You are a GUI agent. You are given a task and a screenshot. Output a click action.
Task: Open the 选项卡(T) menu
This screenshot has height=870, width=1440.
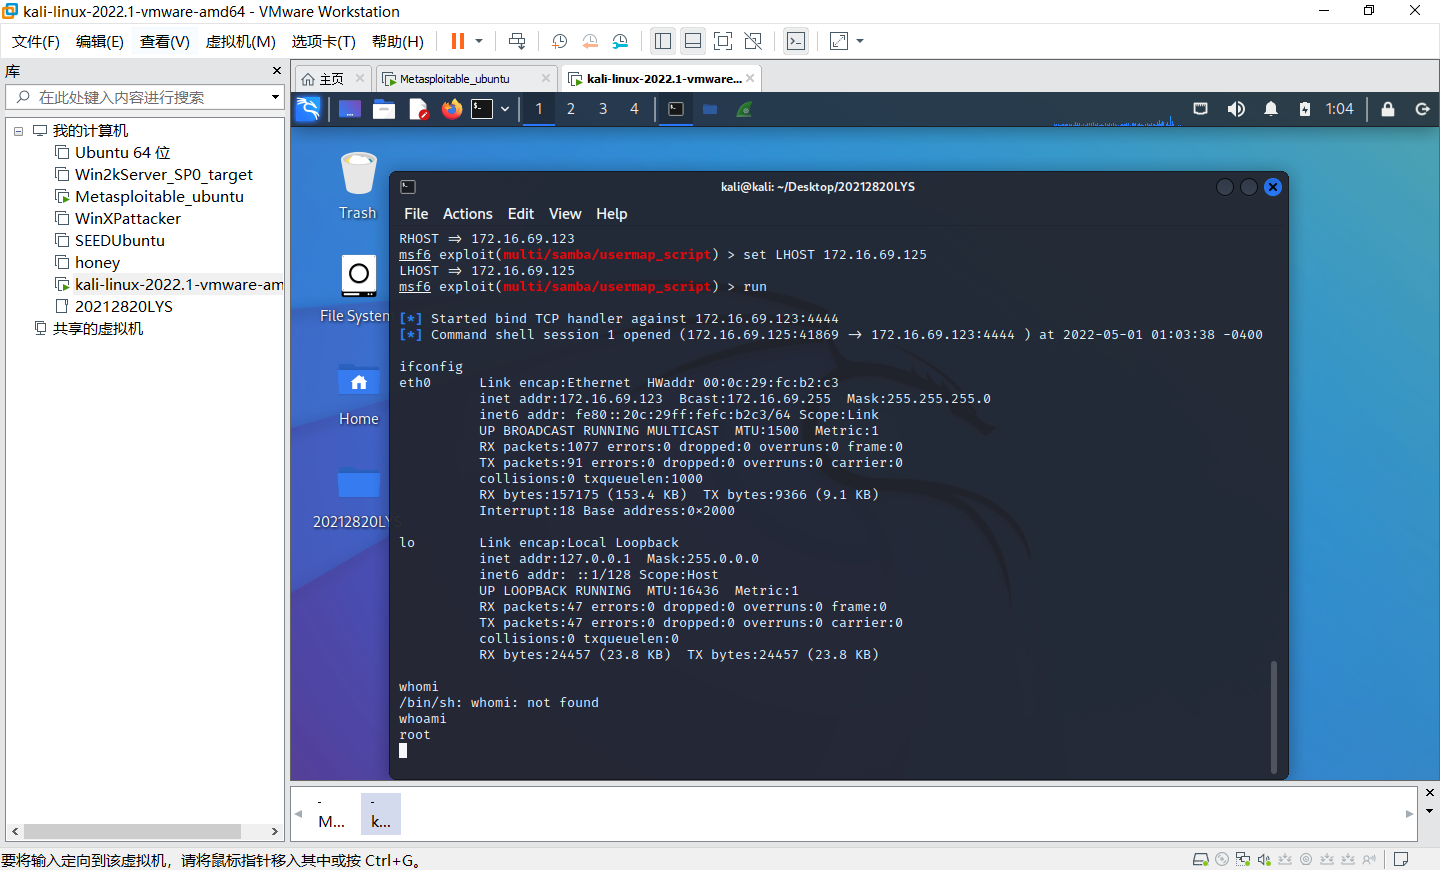click(324, 41)
